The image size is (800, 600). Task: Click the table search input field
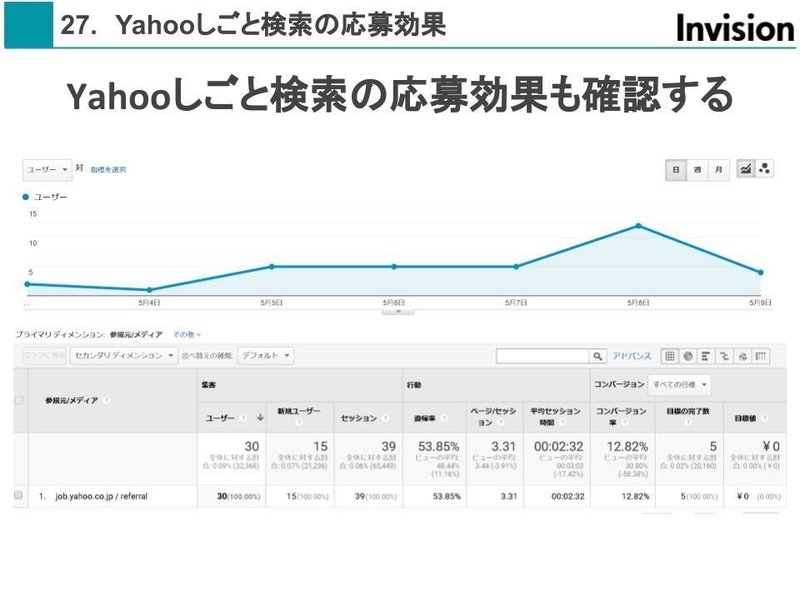click(x=542, y=356)
